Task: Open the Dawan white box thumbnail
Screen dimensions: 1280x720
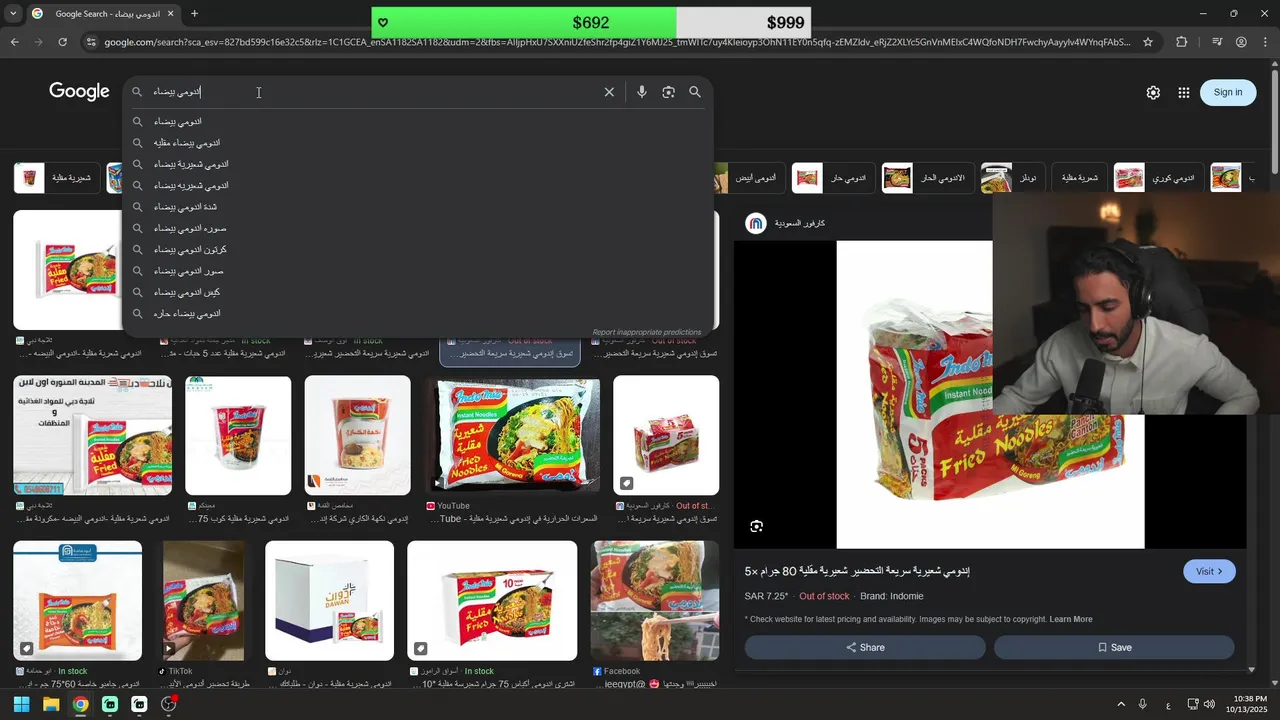Action: (329, 600)
